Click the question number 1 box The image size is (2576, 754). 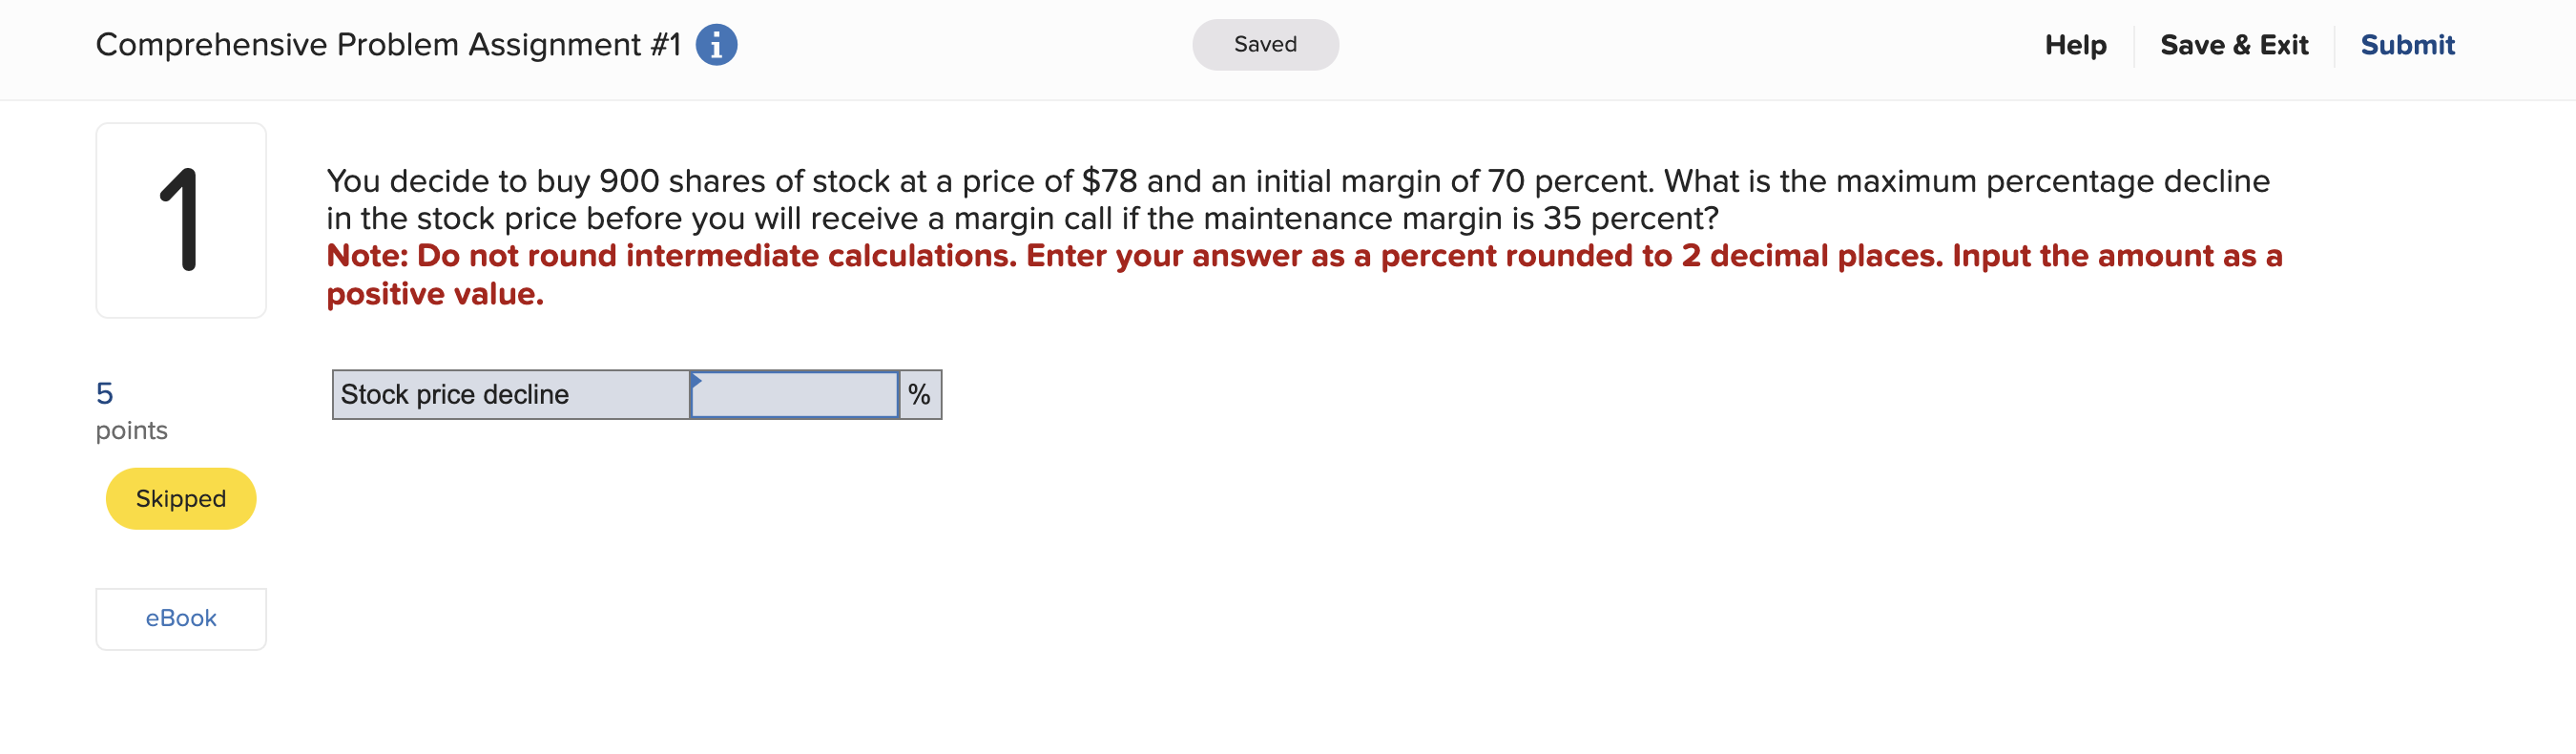[x=181, y=217]
